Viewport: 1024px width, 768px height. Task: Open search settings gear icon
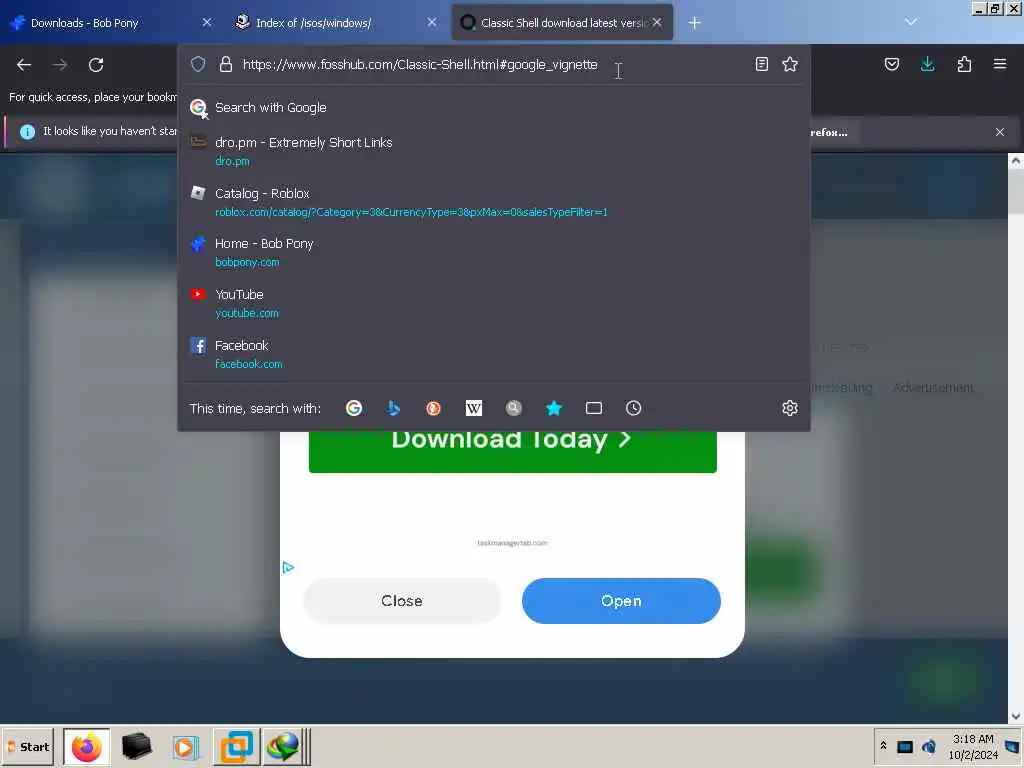click(790, 408)
